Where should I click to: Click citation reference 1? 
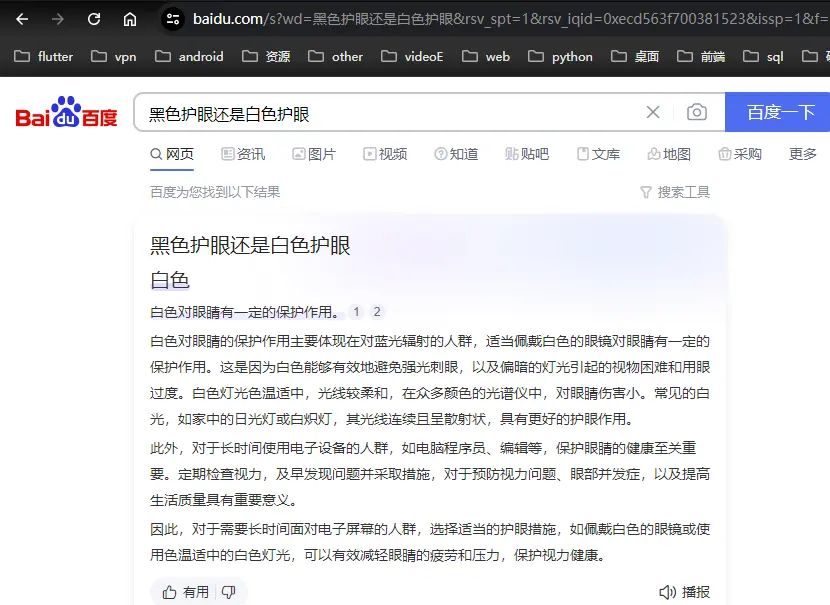tap(356, 311)
